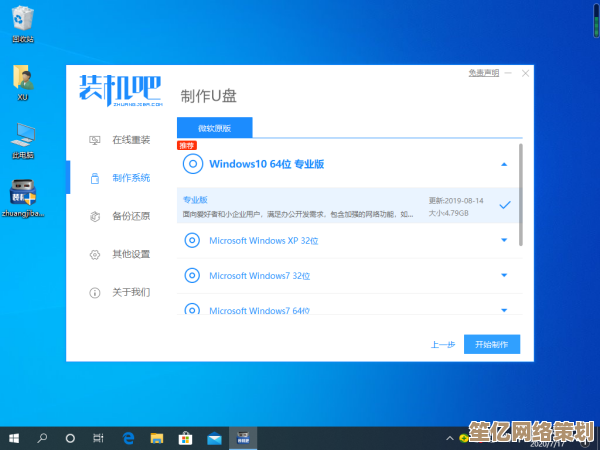600x450 pixels.
Task: Launch Microsoft Store from the taskbar
Action: 185,438
